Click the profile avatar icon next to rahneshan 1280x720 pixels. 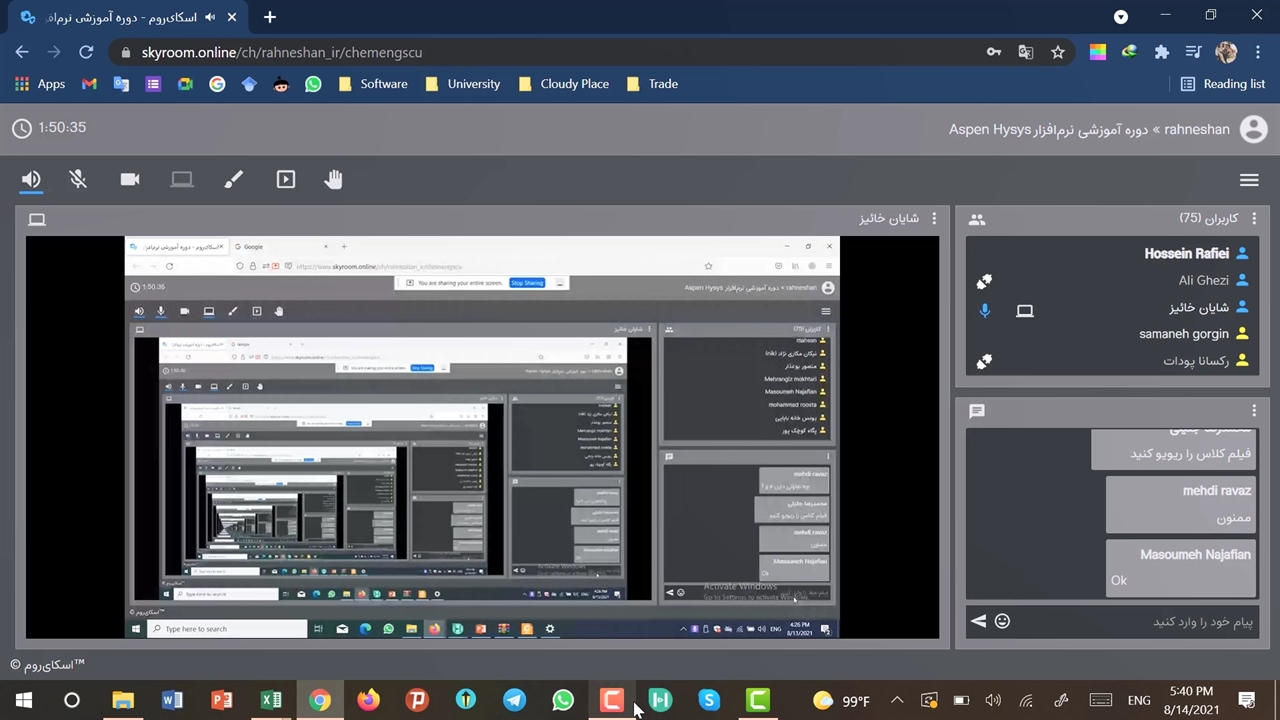click(x=1253, y=129)
